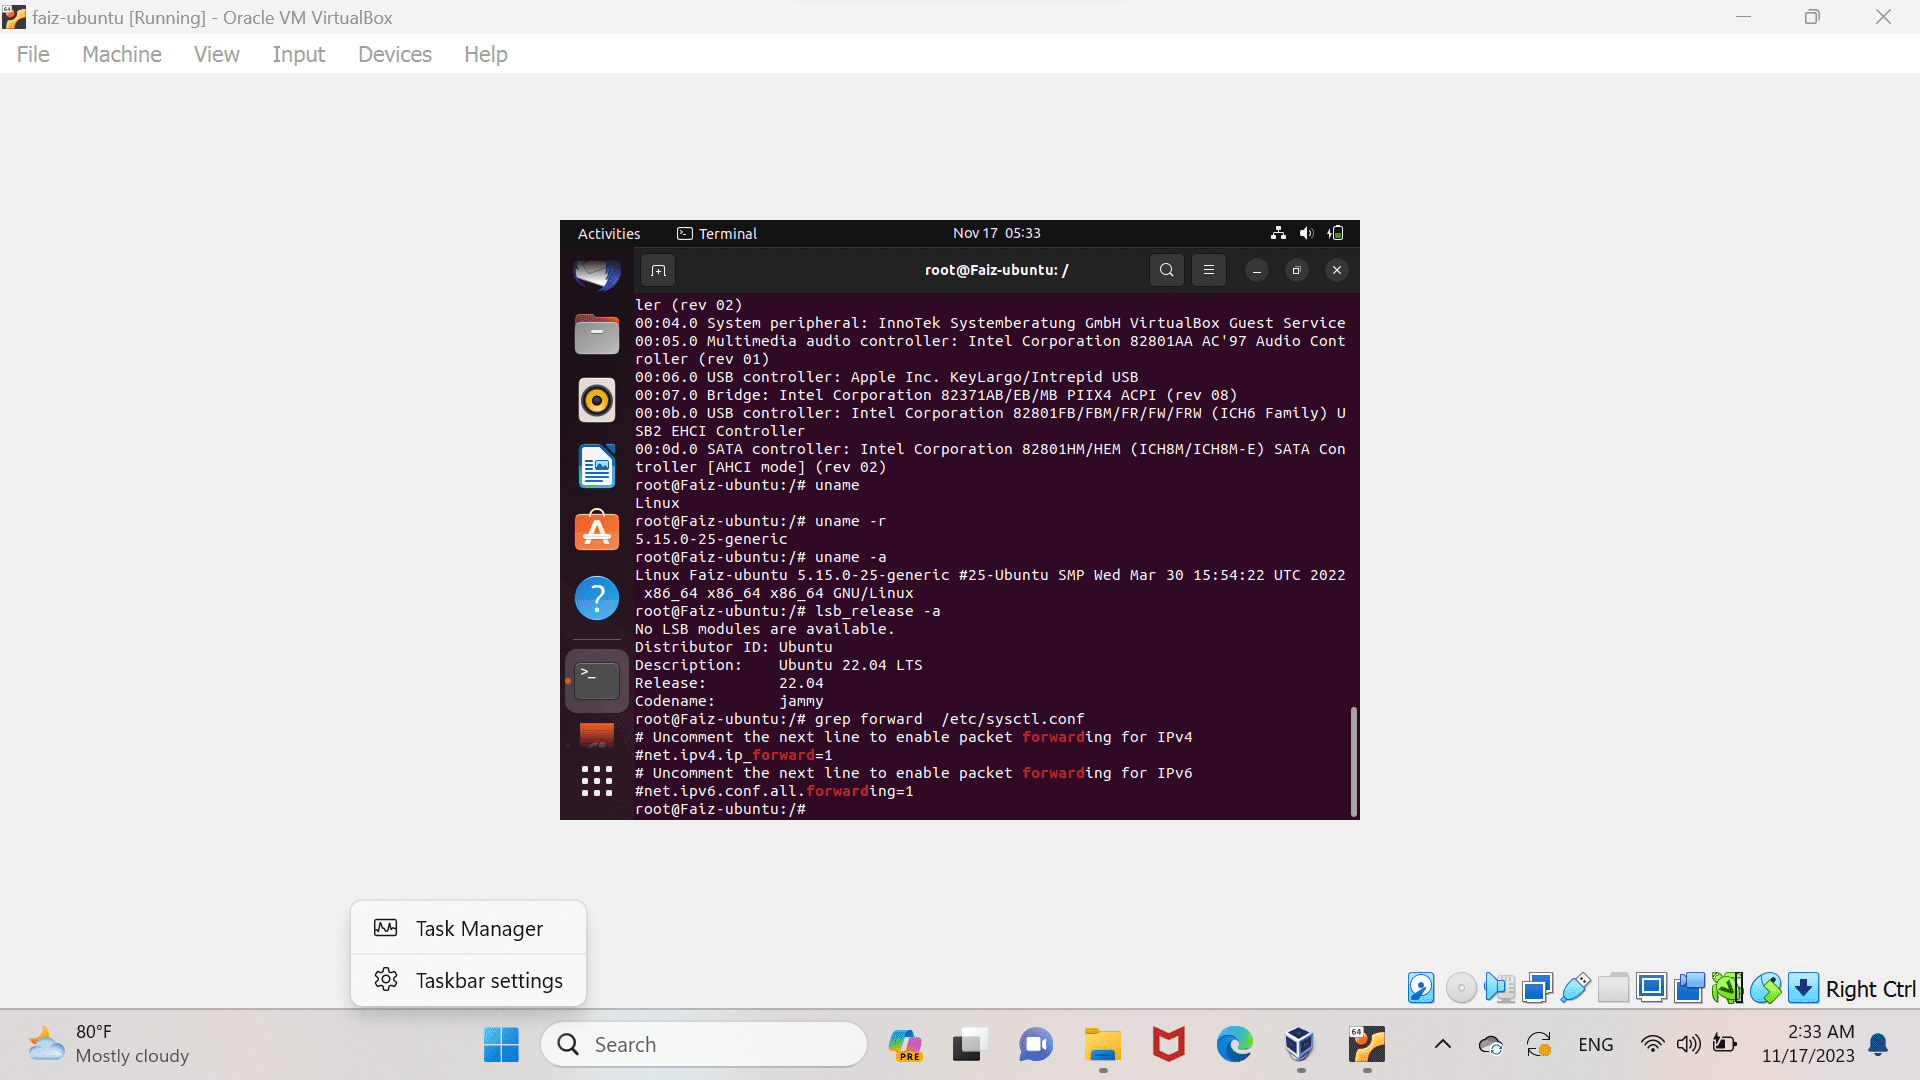Expand hidden system tray icons chevron
The image size is (1920, 1080).
pyautogui.click(x=1442, y=1044)
